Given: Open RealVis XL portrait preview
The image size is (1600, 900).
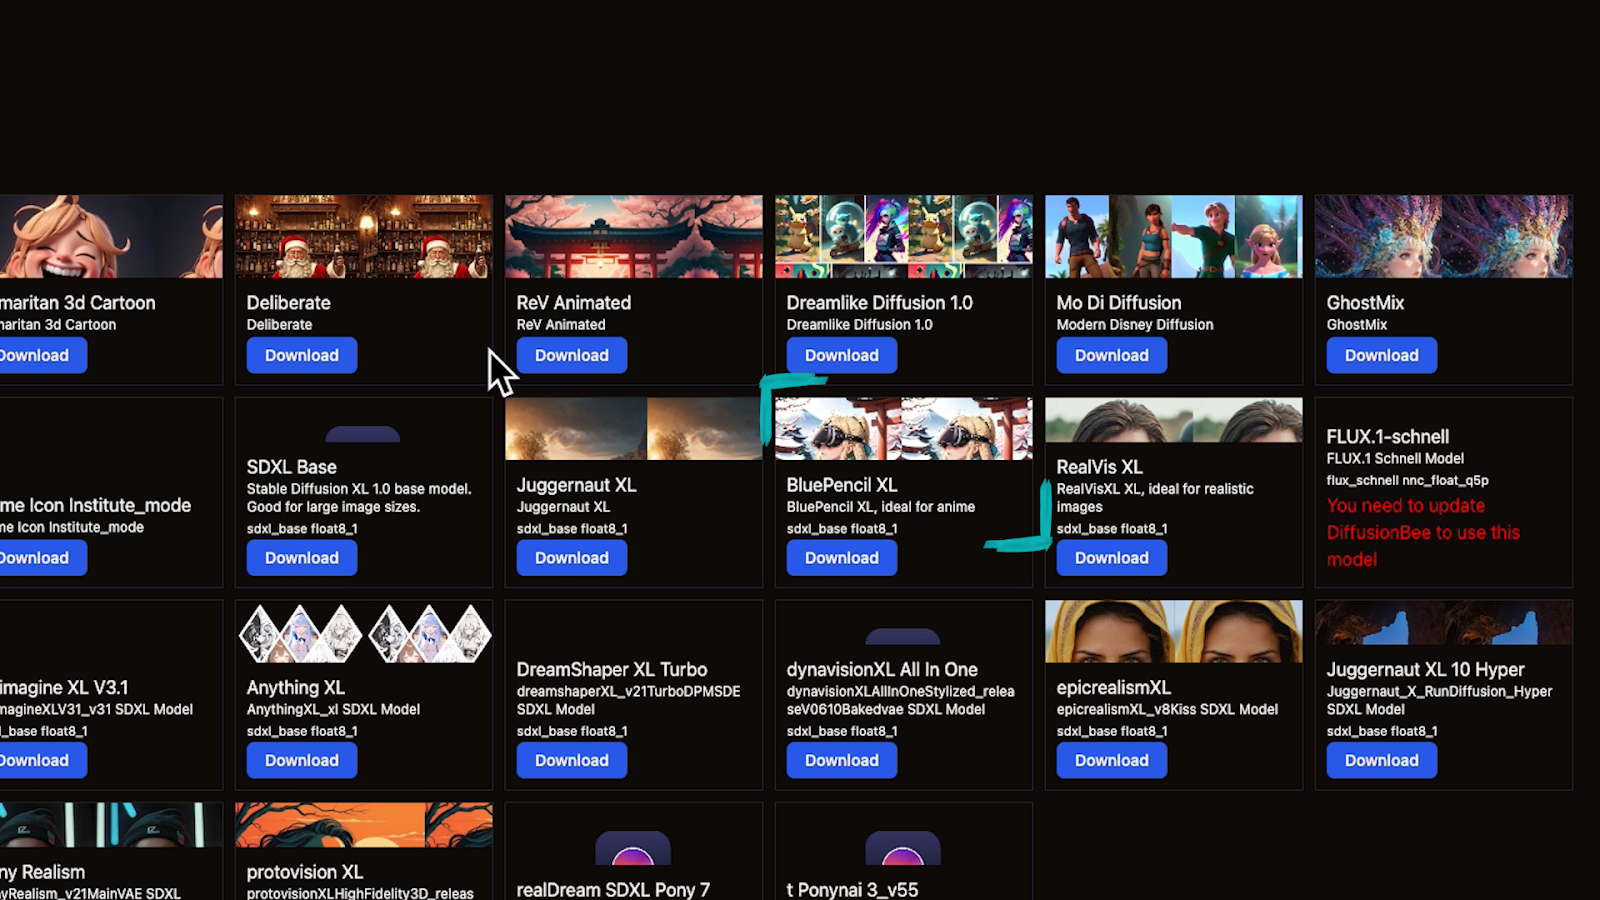Looking at the screenshot, I should pyautogui.click(x=1174, y=420).
